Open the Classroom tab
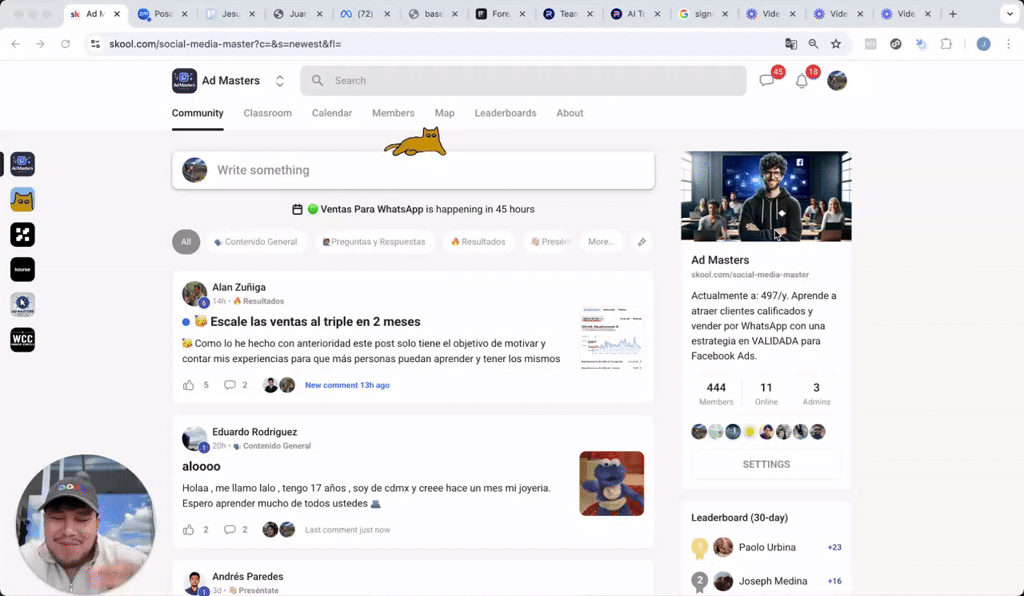Viewport: 1024px width, 596px height. 268,113
